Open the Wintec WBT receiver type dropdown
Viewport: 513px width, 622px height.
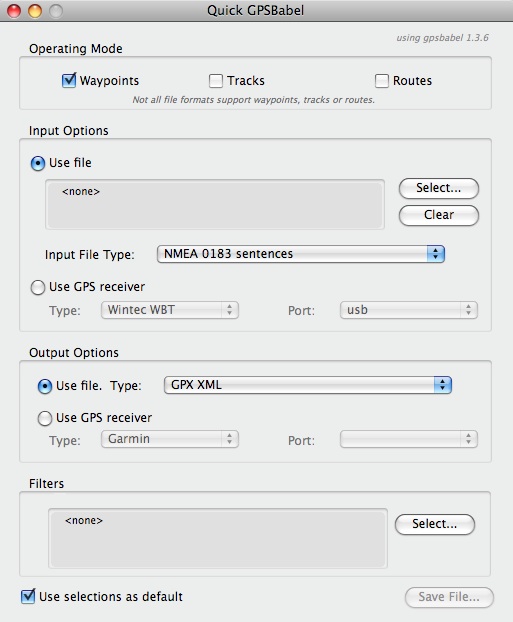[170, 310]
